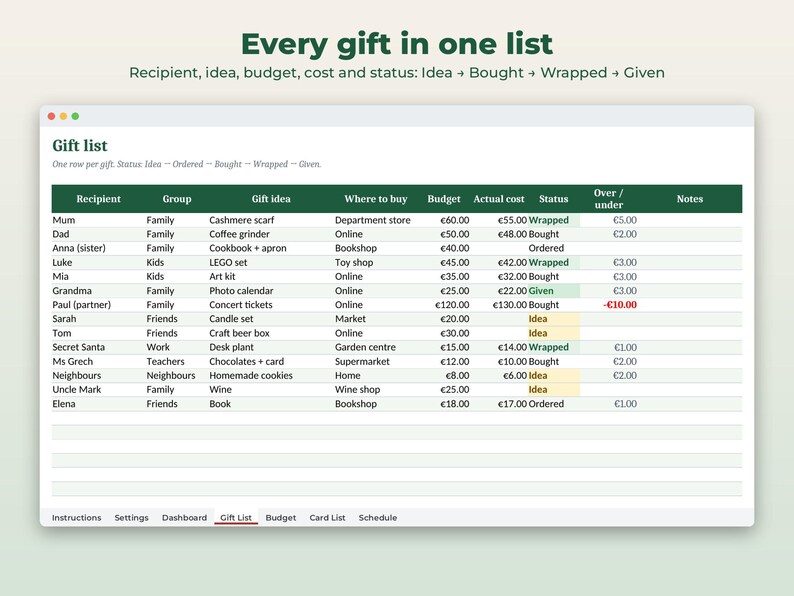Select the Group column header
Image resolution: width=794 pixels, height=596 pixels.
pos(177,199)
